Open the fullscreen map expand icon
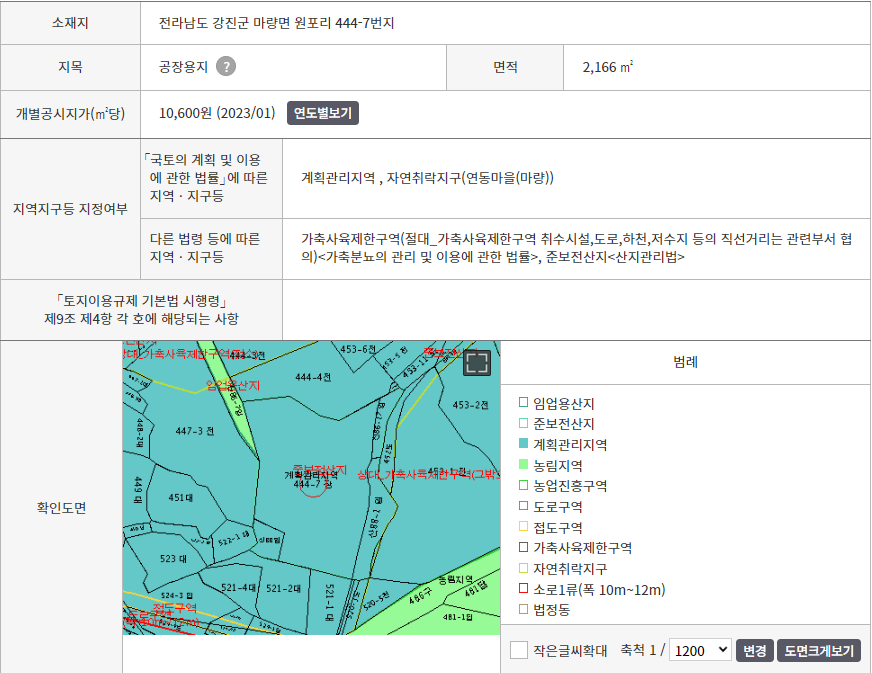The height and width of the screenshot is (673, 872). [477, 363]
